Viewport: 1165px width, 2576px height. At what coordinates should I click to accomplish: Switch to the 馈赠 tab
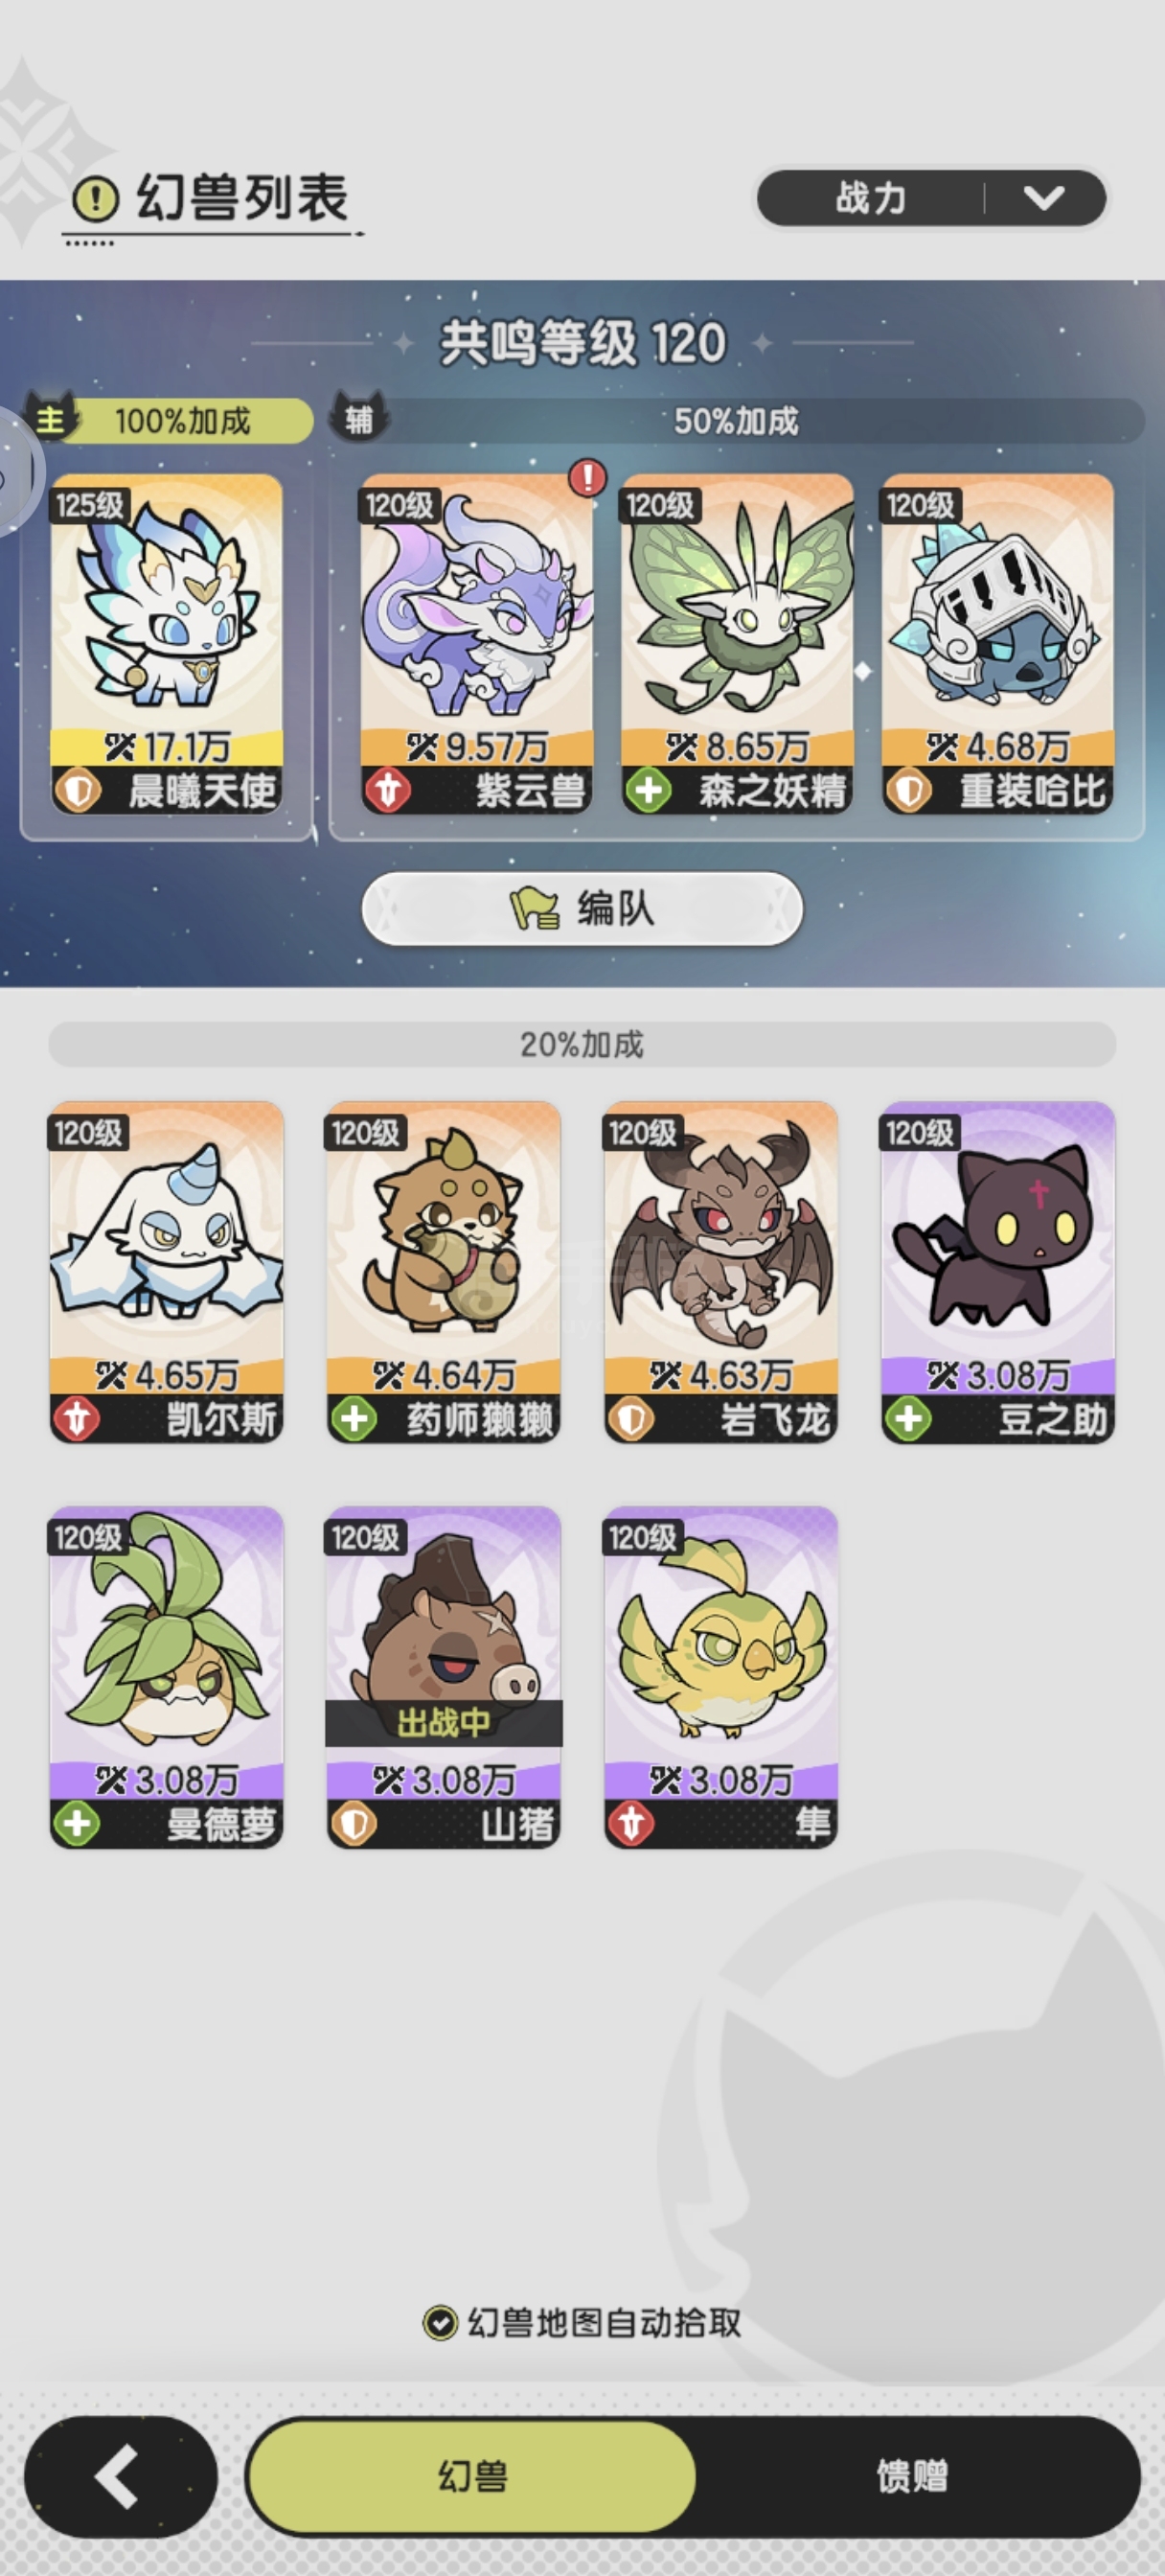click(x=912, y=2476)
